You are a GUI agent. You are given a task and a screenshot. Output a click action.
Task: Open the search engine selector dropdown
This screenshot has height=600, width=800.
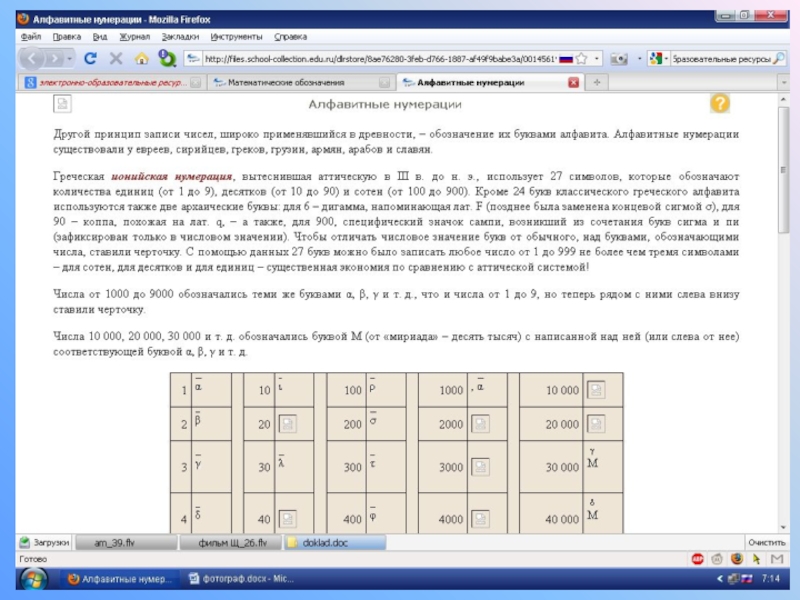(x=665, y=59)
